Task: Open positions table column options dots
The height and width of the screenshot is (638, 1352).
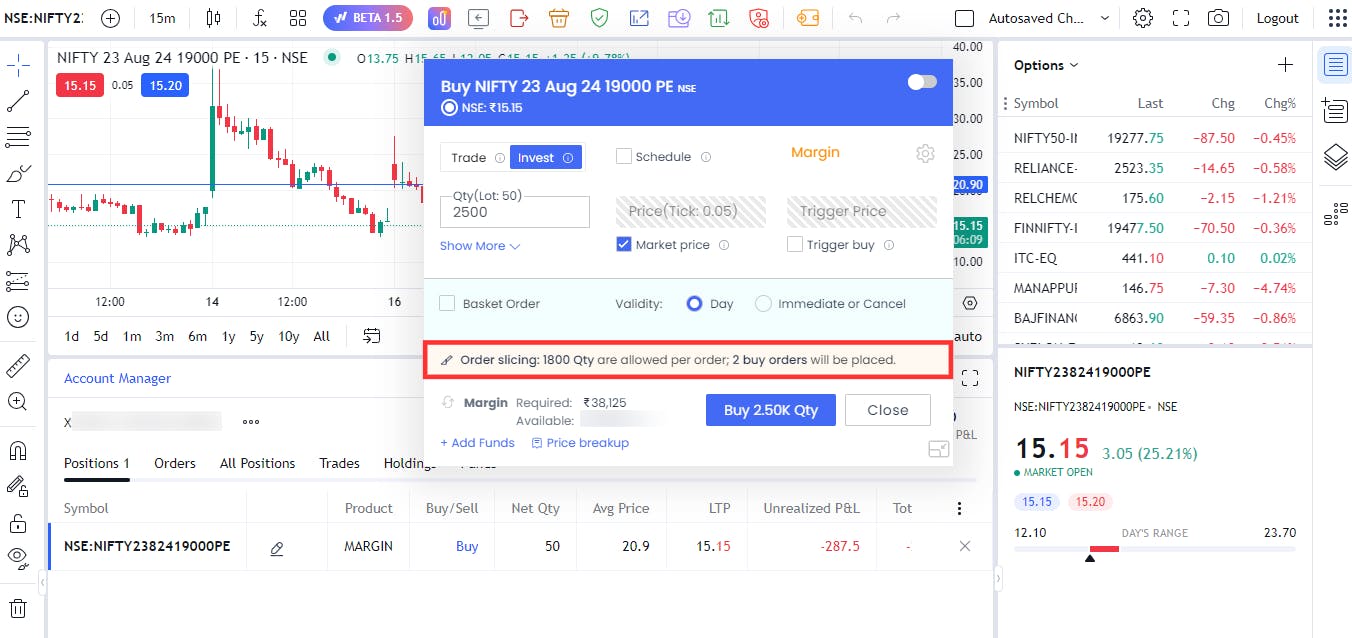Action: coord(960,508)
